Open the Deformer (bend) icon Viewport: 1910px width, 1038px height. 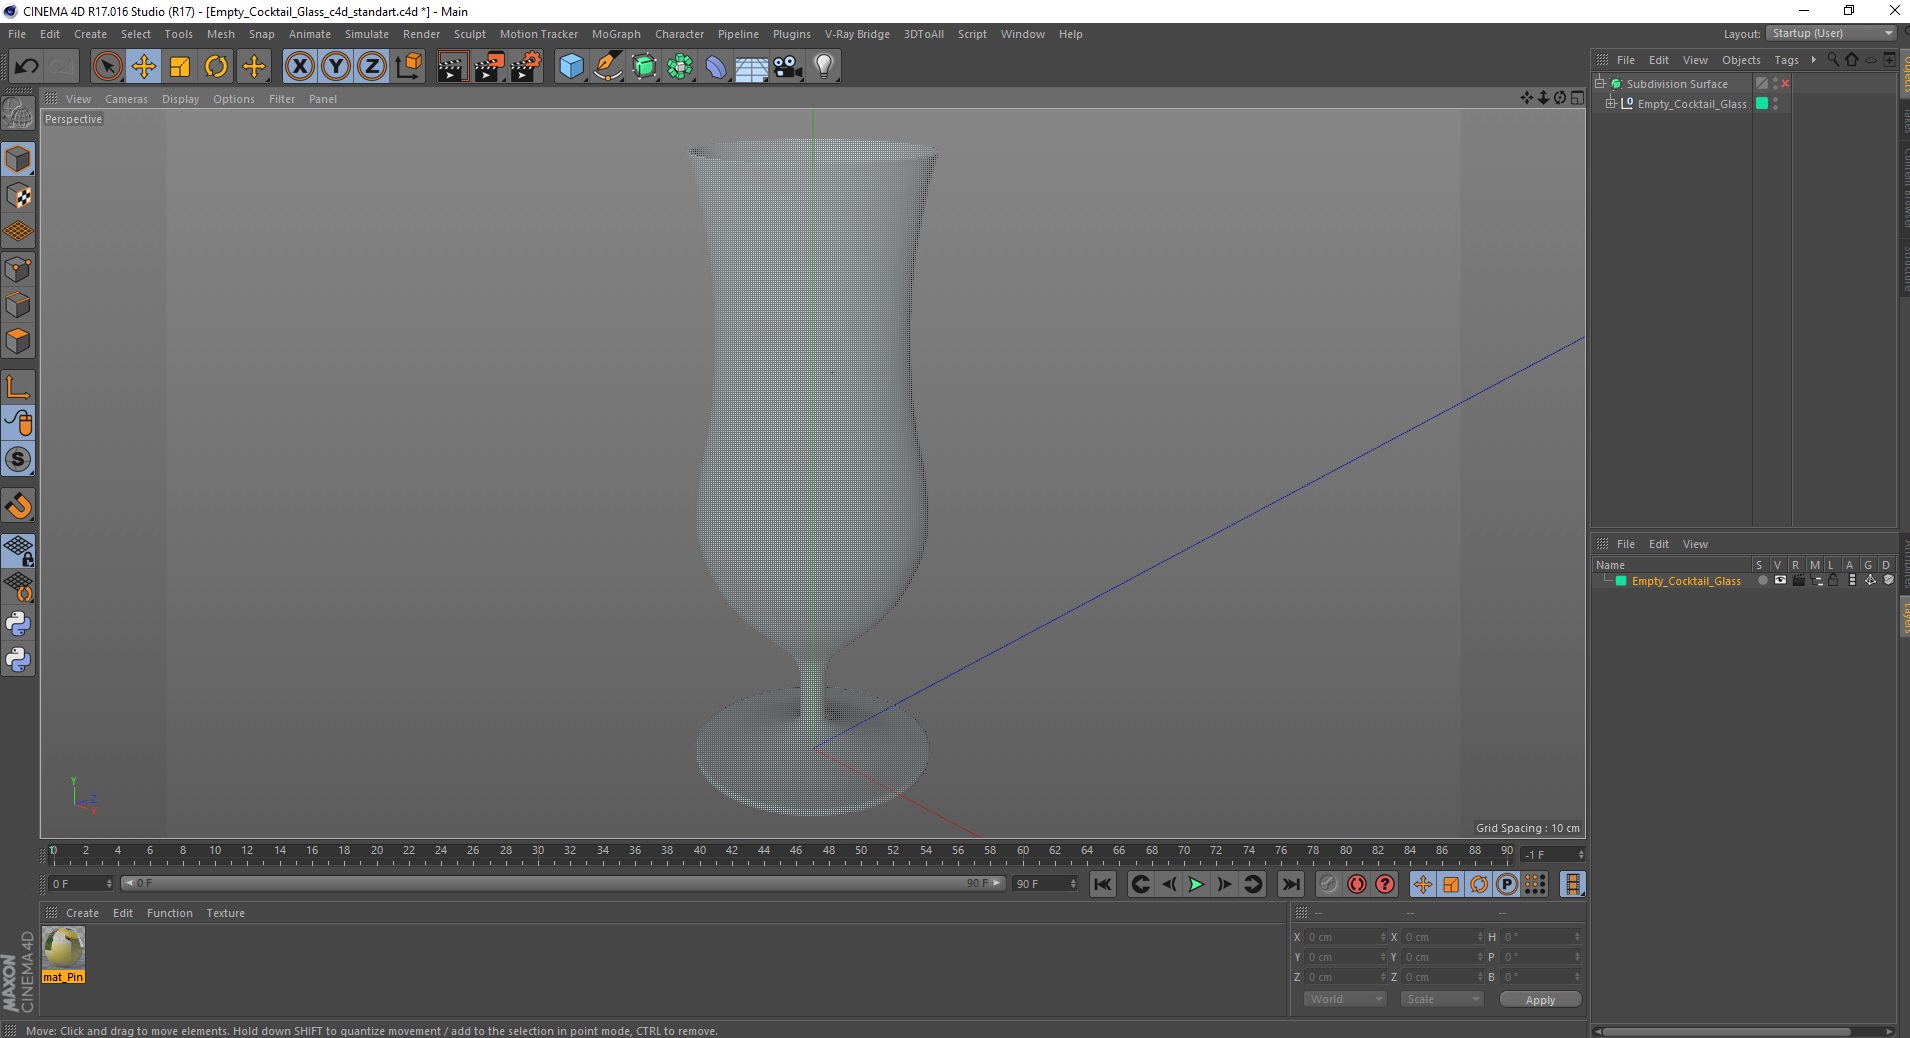[x=716, y=67]
